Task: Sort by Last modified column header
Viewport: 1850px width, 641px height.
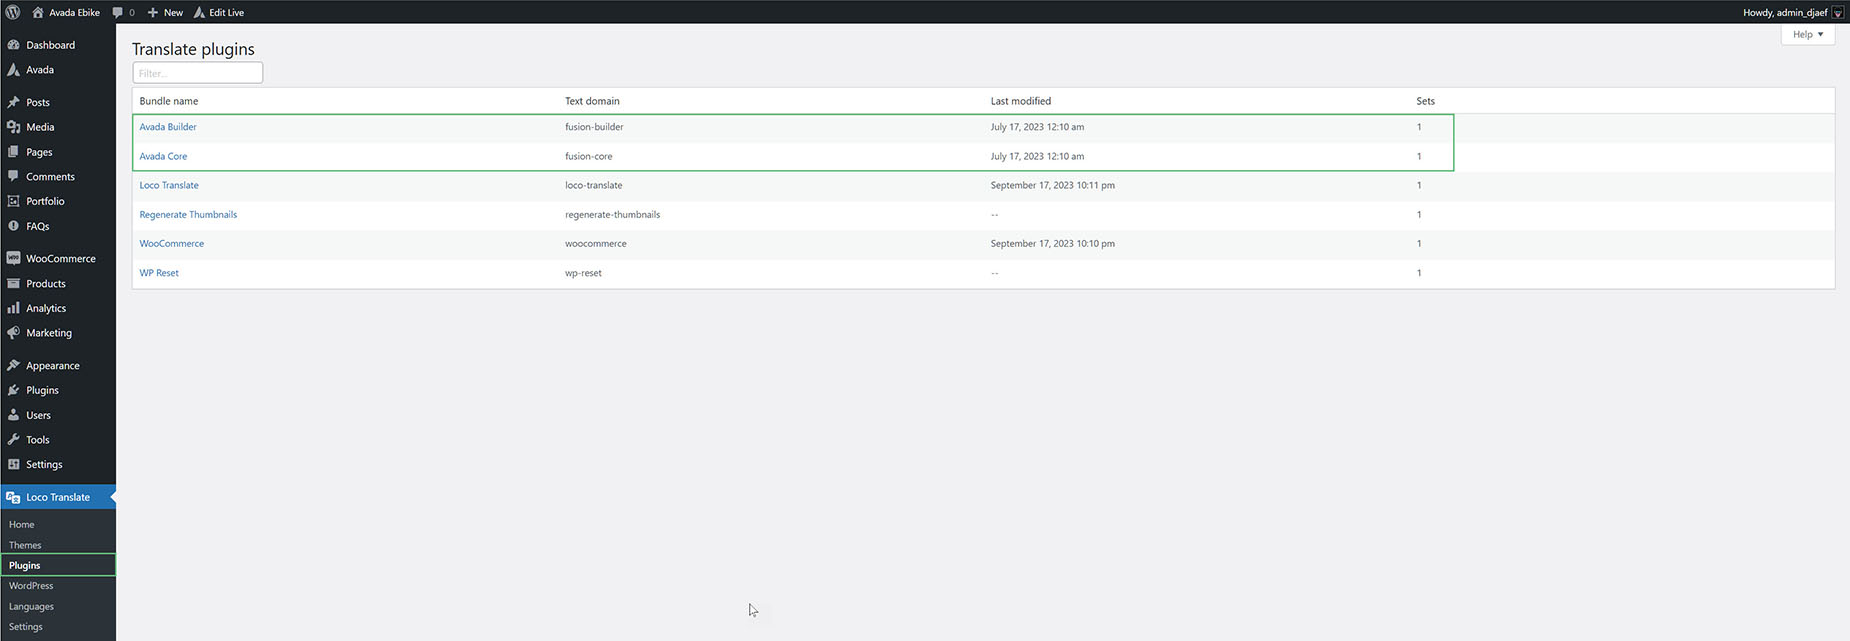Action: (1021, 101)
